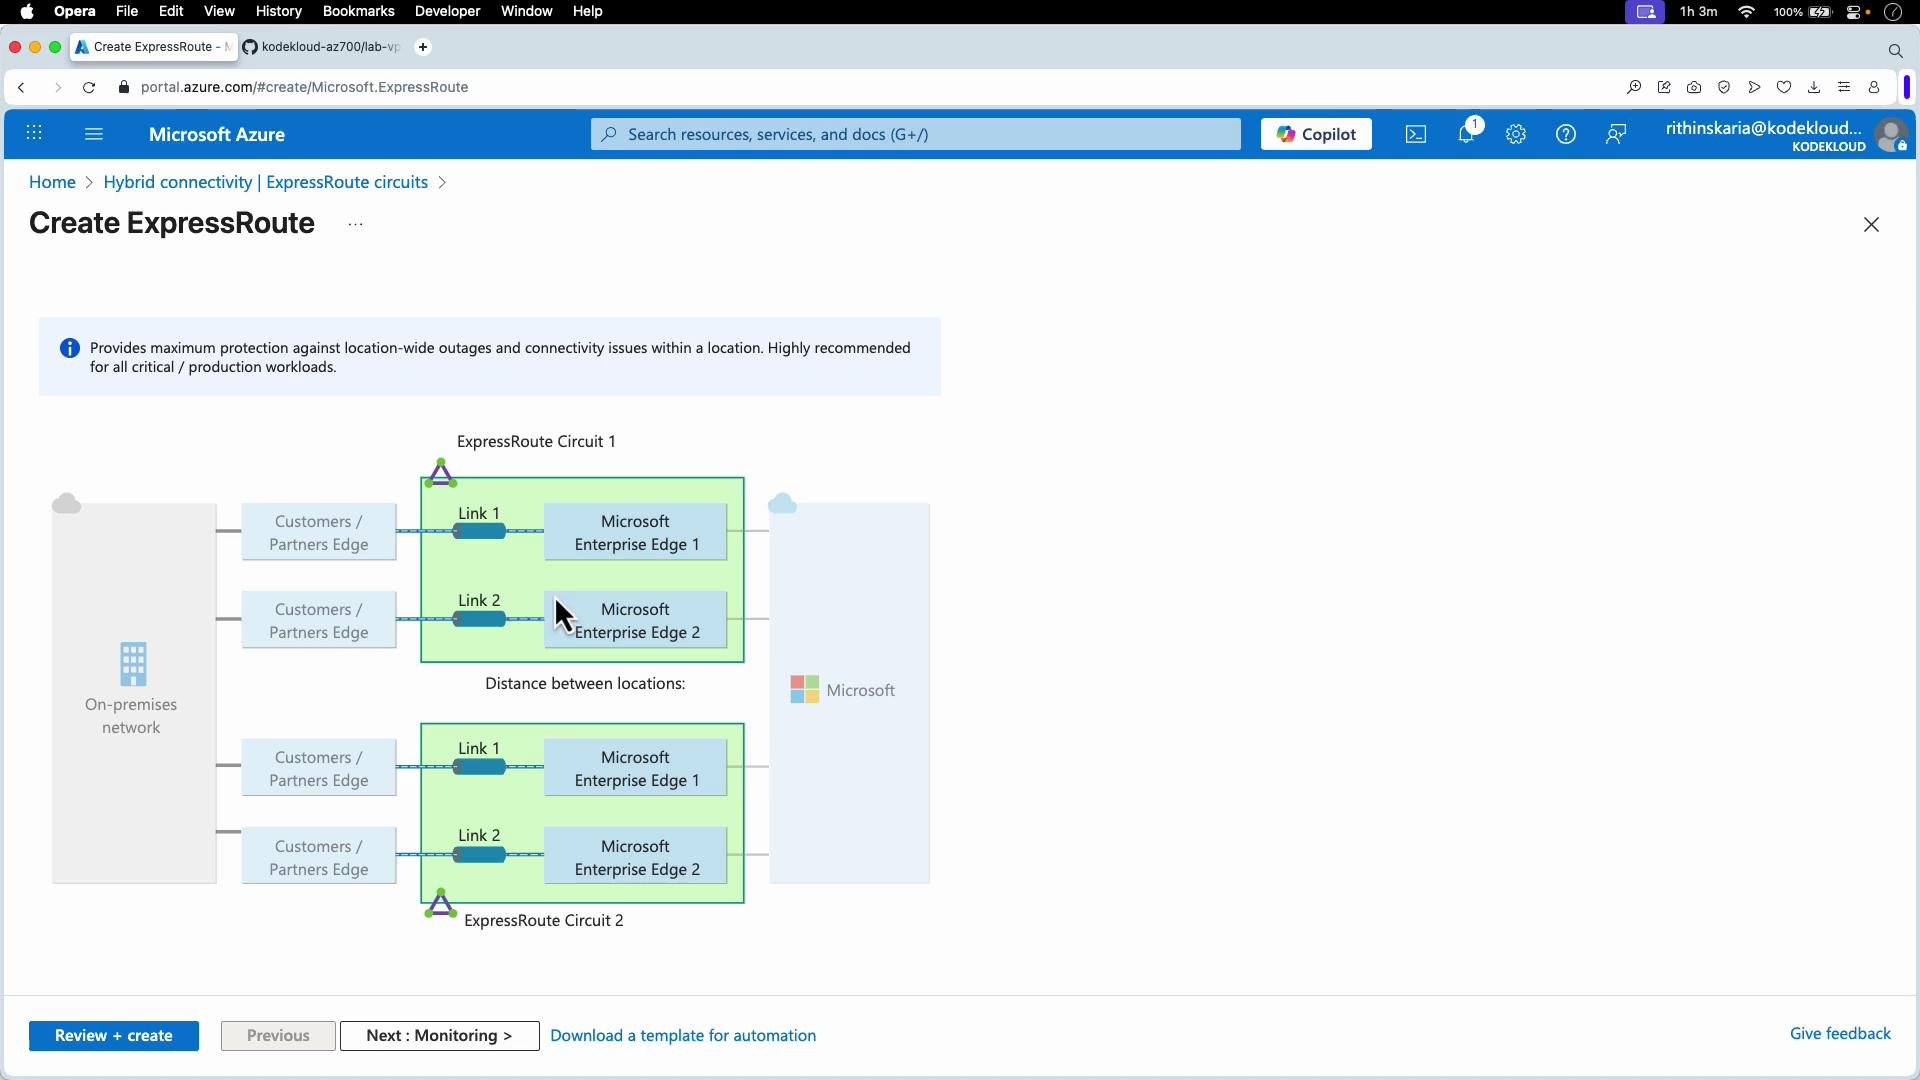Go forward with the browser forward arrow
This screenshot has height=1080, width=1920.
57,88
